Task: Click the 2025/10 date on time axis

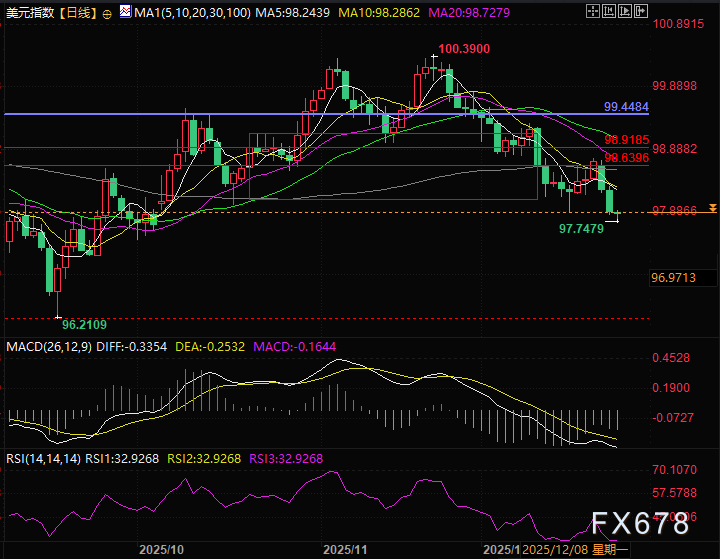Action: [x=160, y=550]
